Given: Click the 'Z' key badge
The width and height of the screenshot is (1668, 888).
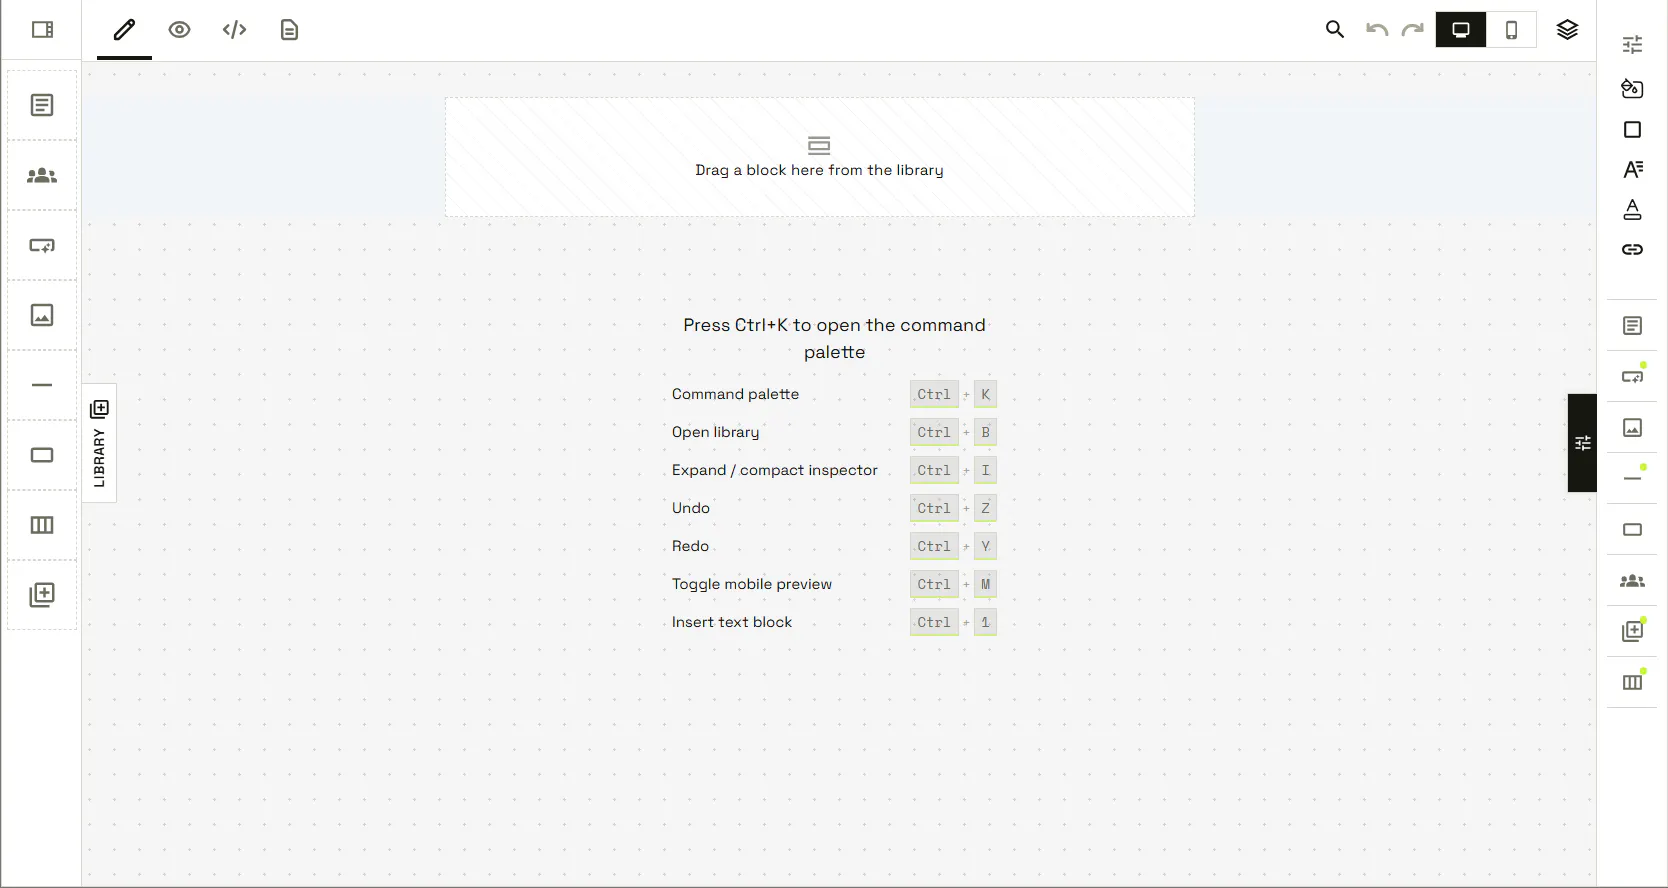Looking at the screenshot, I should point(985,508).
